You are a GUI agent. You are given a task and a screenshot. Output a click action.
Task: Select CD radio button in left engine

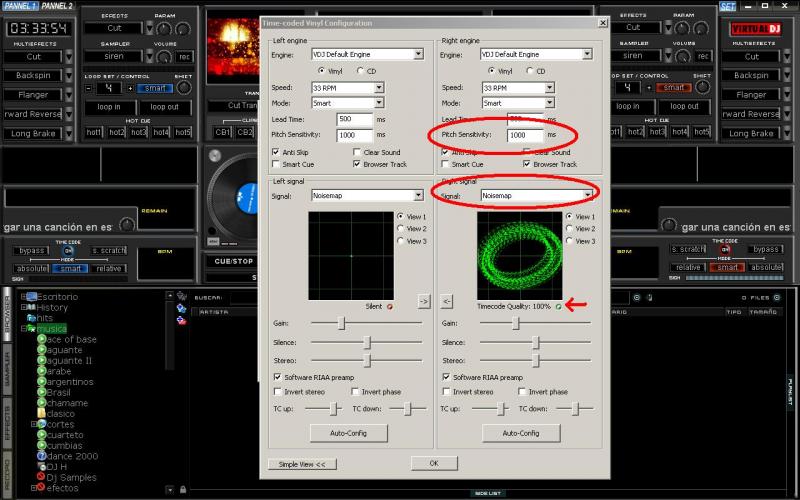[x=359, y=71]
